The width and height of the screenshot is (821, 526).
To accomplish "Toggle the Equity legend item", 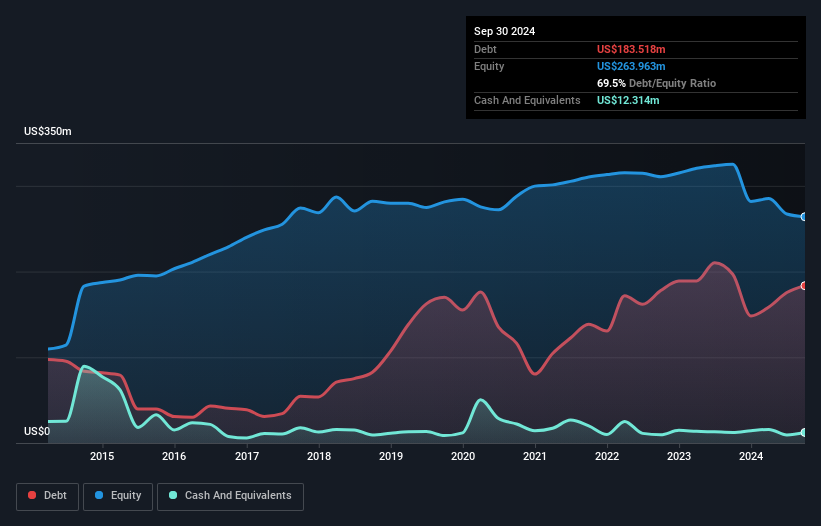I will pos(118,496).
